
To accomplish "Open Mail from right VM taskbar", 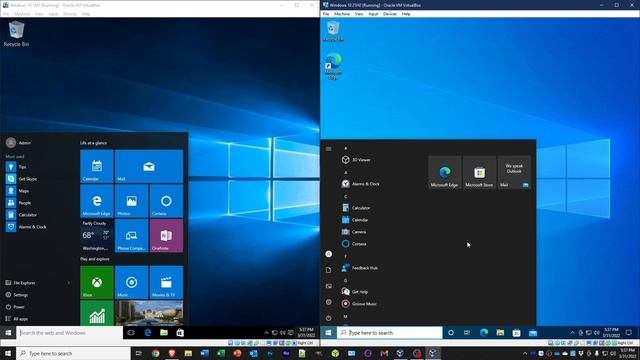I will click(x=533, y=333).
